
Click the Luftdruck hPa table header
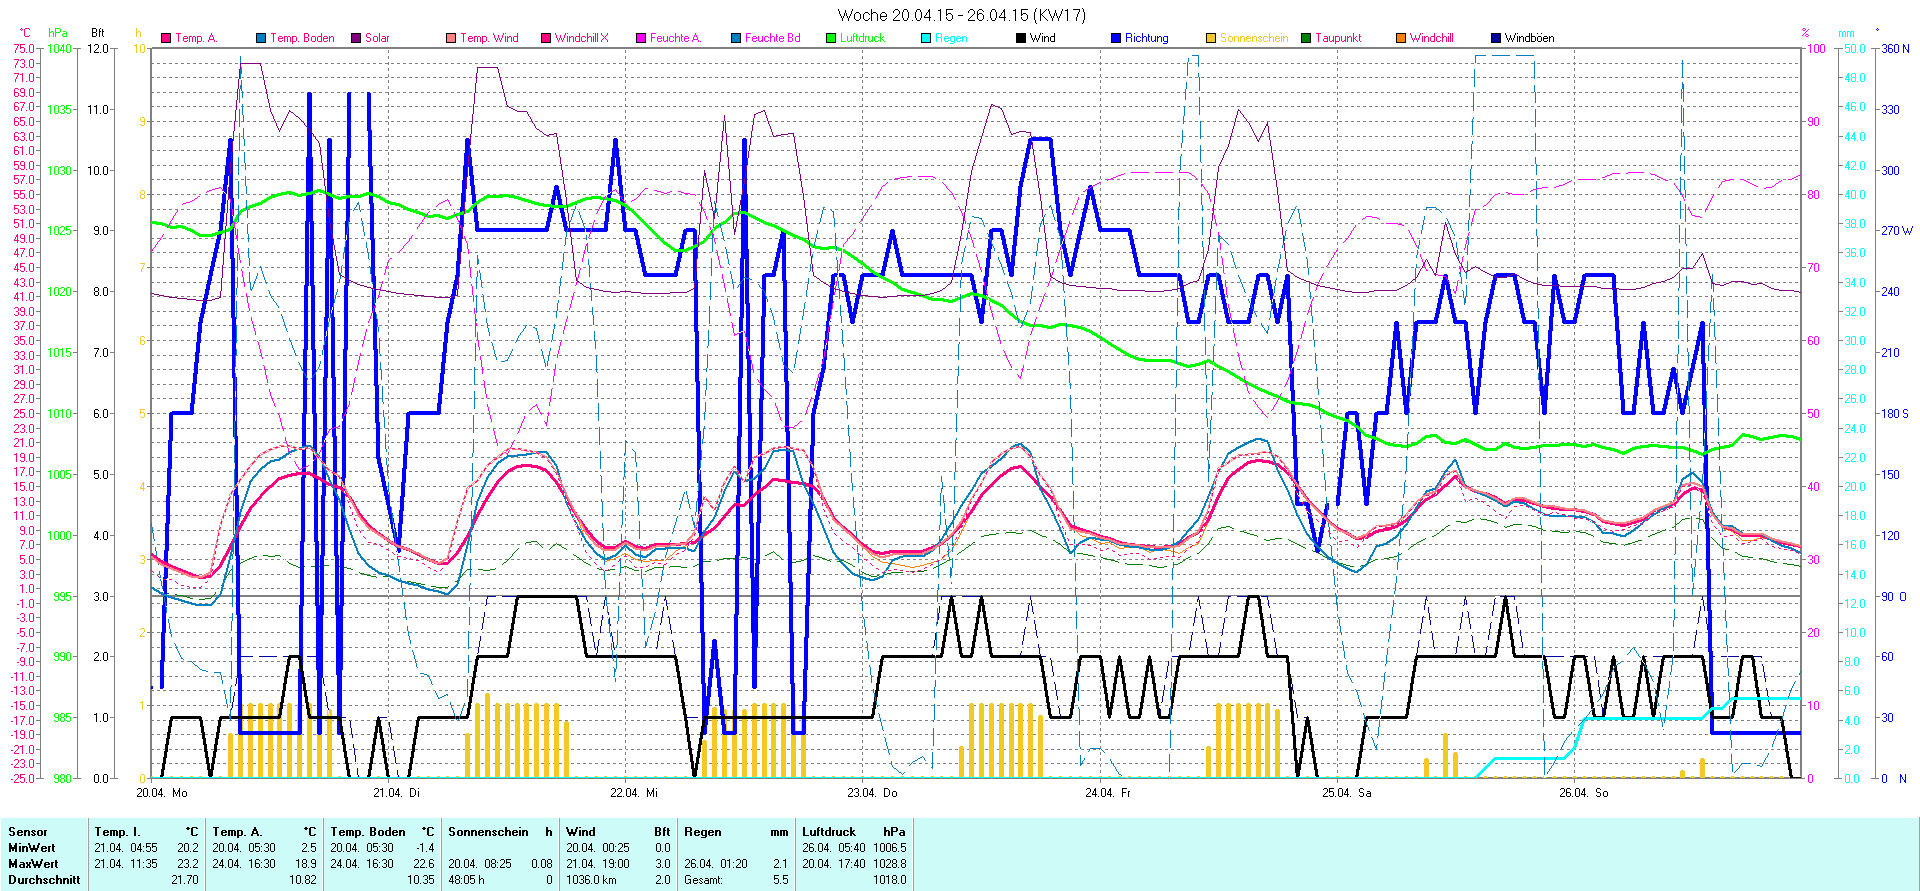coord(853,832)
